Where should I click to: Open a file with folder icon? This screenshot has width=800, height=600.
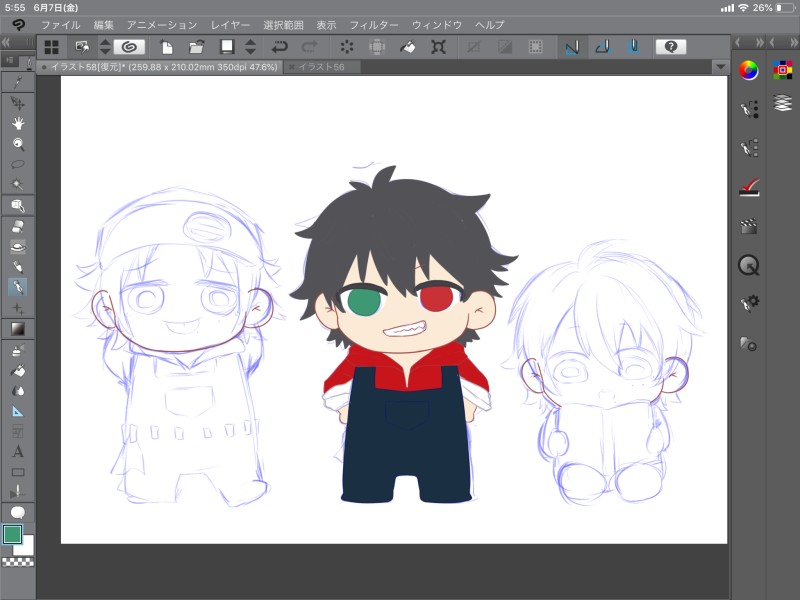point(196,47)
